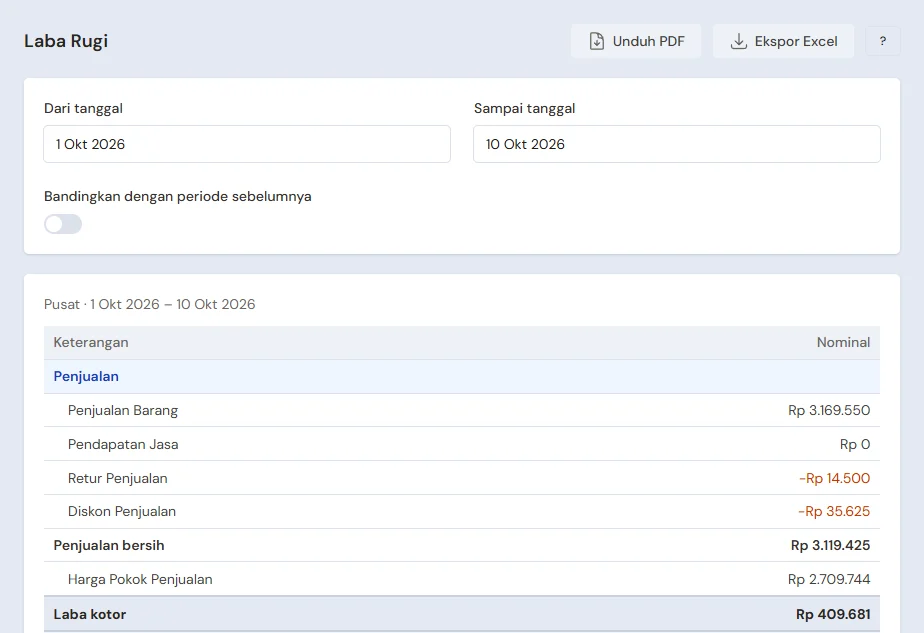Click the Pusat period subtitle text
The height and width of the screenshot is (633, 924).
click(x=150, y=304)
